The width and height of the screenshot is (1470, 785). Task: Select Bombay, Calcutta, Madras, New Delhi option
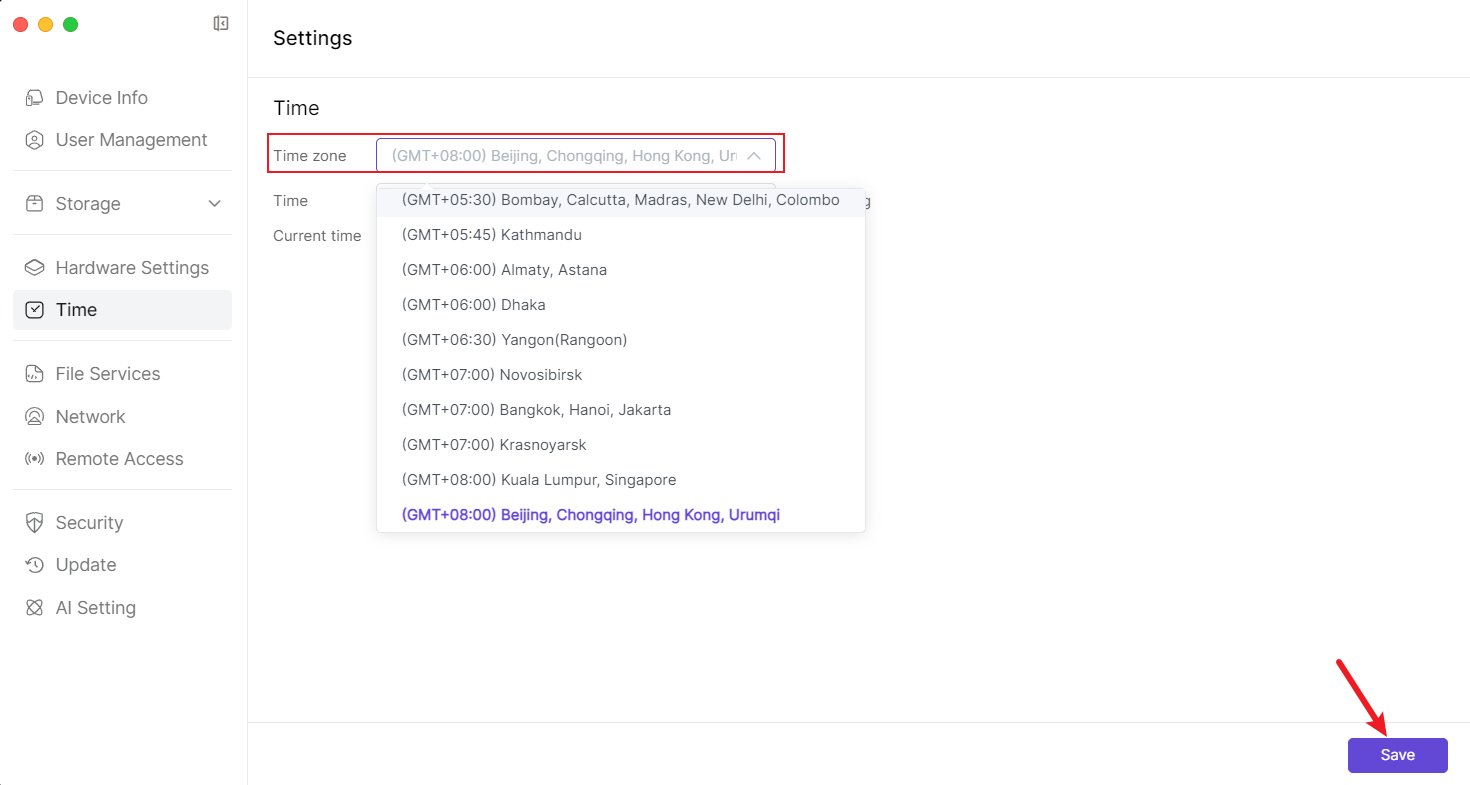click(620, 200)
